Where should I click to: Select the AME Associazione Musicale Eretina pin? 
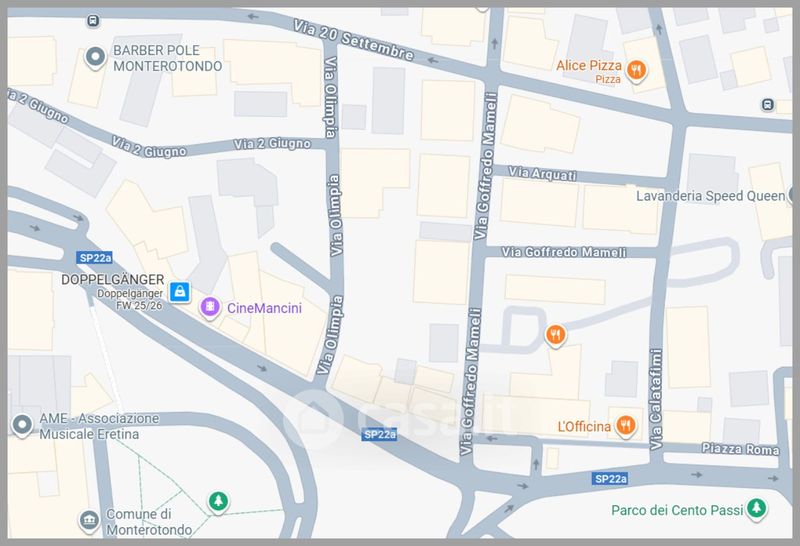(22, 425)
